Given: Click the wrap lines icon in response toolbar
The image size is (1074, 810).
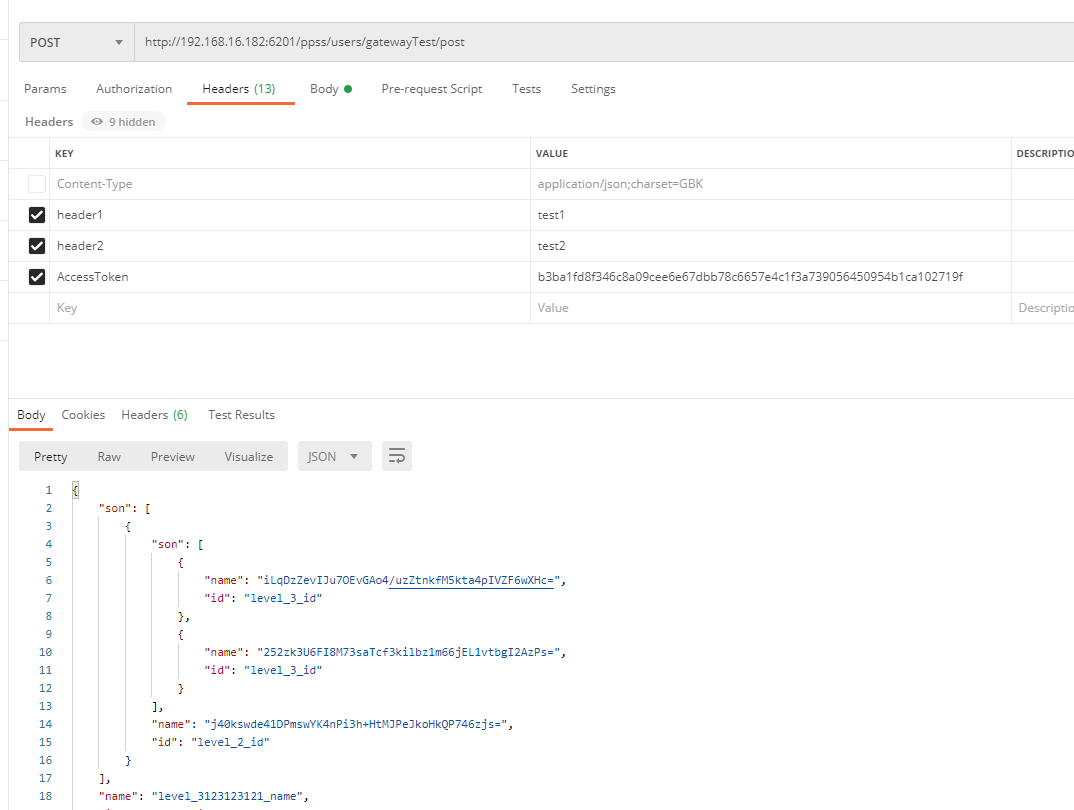Looking at the screenshot, I should 397,457.
